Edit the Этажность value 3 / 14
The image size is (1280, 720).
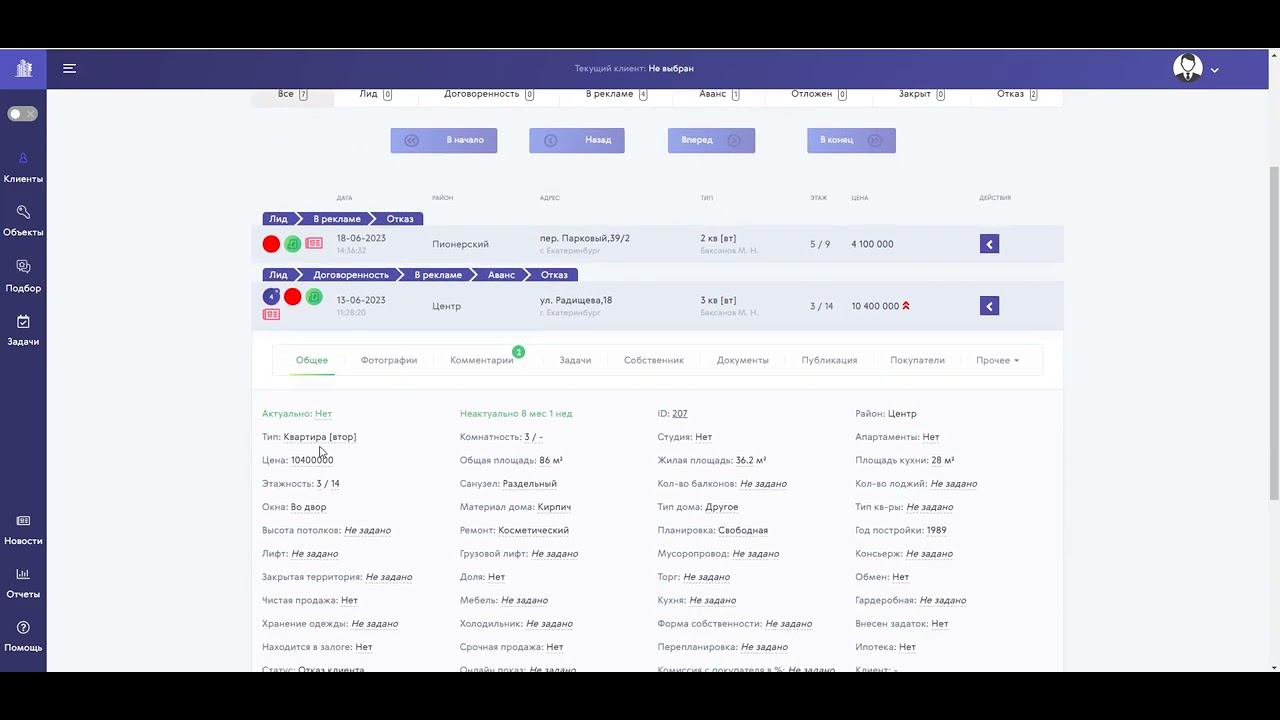tap(328, 483)
